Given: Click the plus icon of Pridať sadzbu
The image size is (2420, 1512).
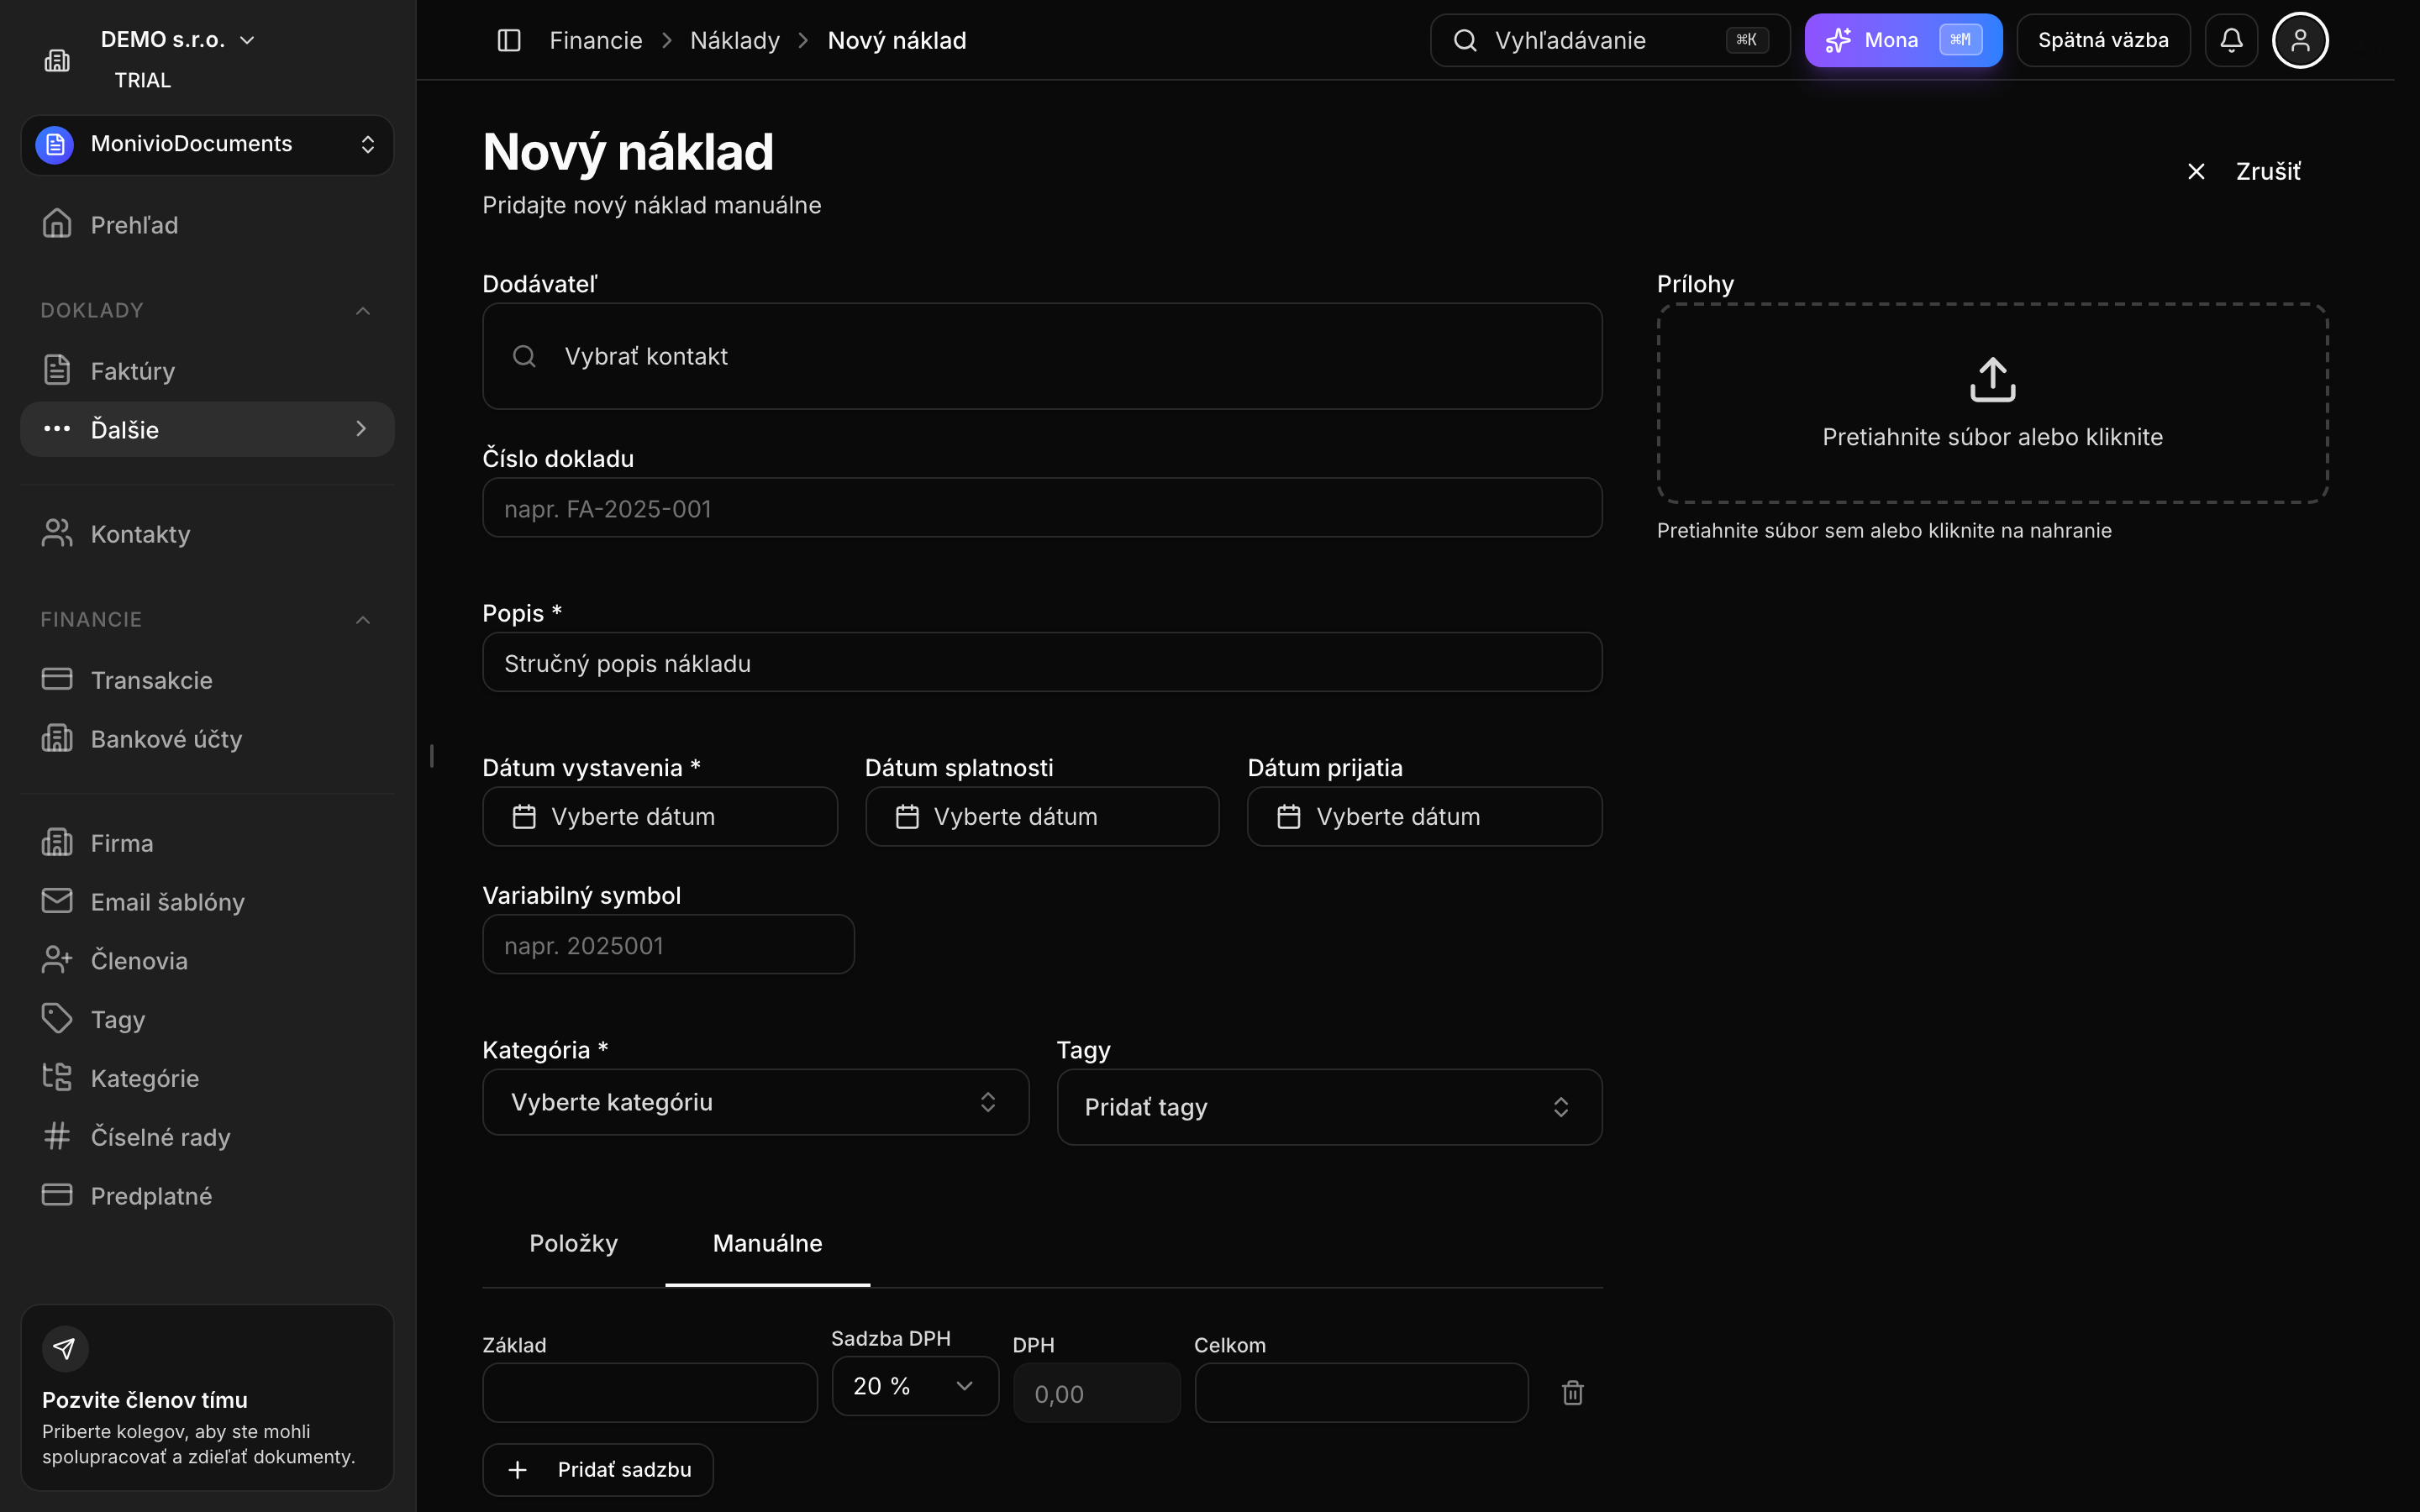Looking at the screenshot, I should pyautogui.click(x=517, y=1469).
